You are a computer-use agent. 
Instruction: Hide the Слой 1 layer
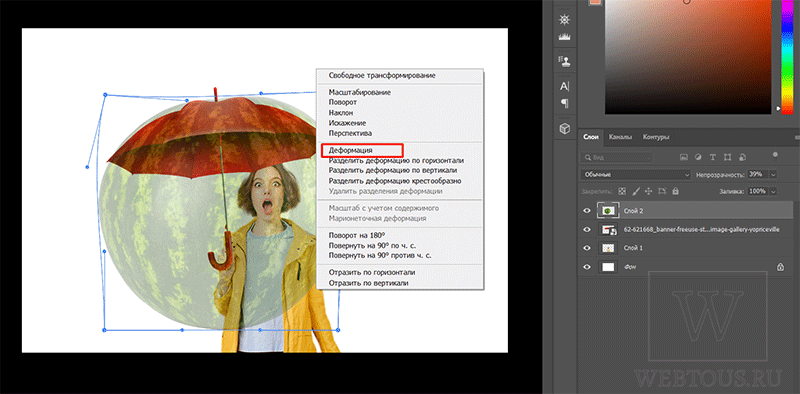click(587, 248)
